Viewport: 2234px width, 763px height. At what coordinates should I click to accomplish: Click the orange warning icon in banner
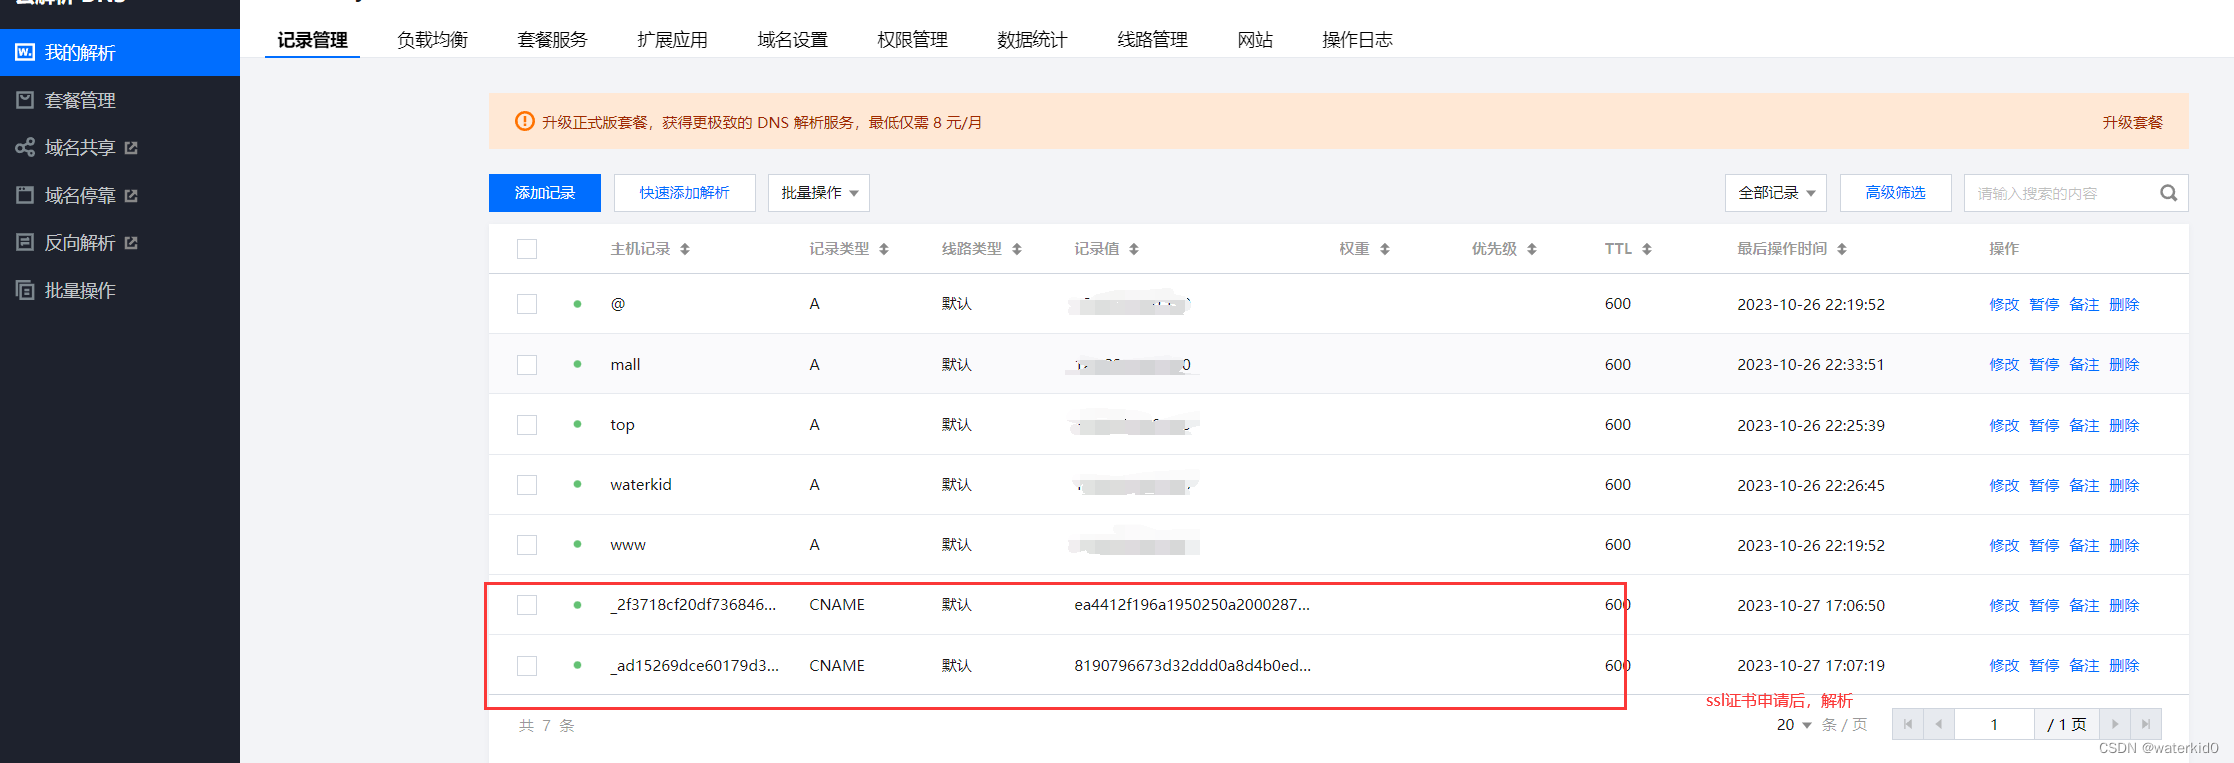point(525,121)
